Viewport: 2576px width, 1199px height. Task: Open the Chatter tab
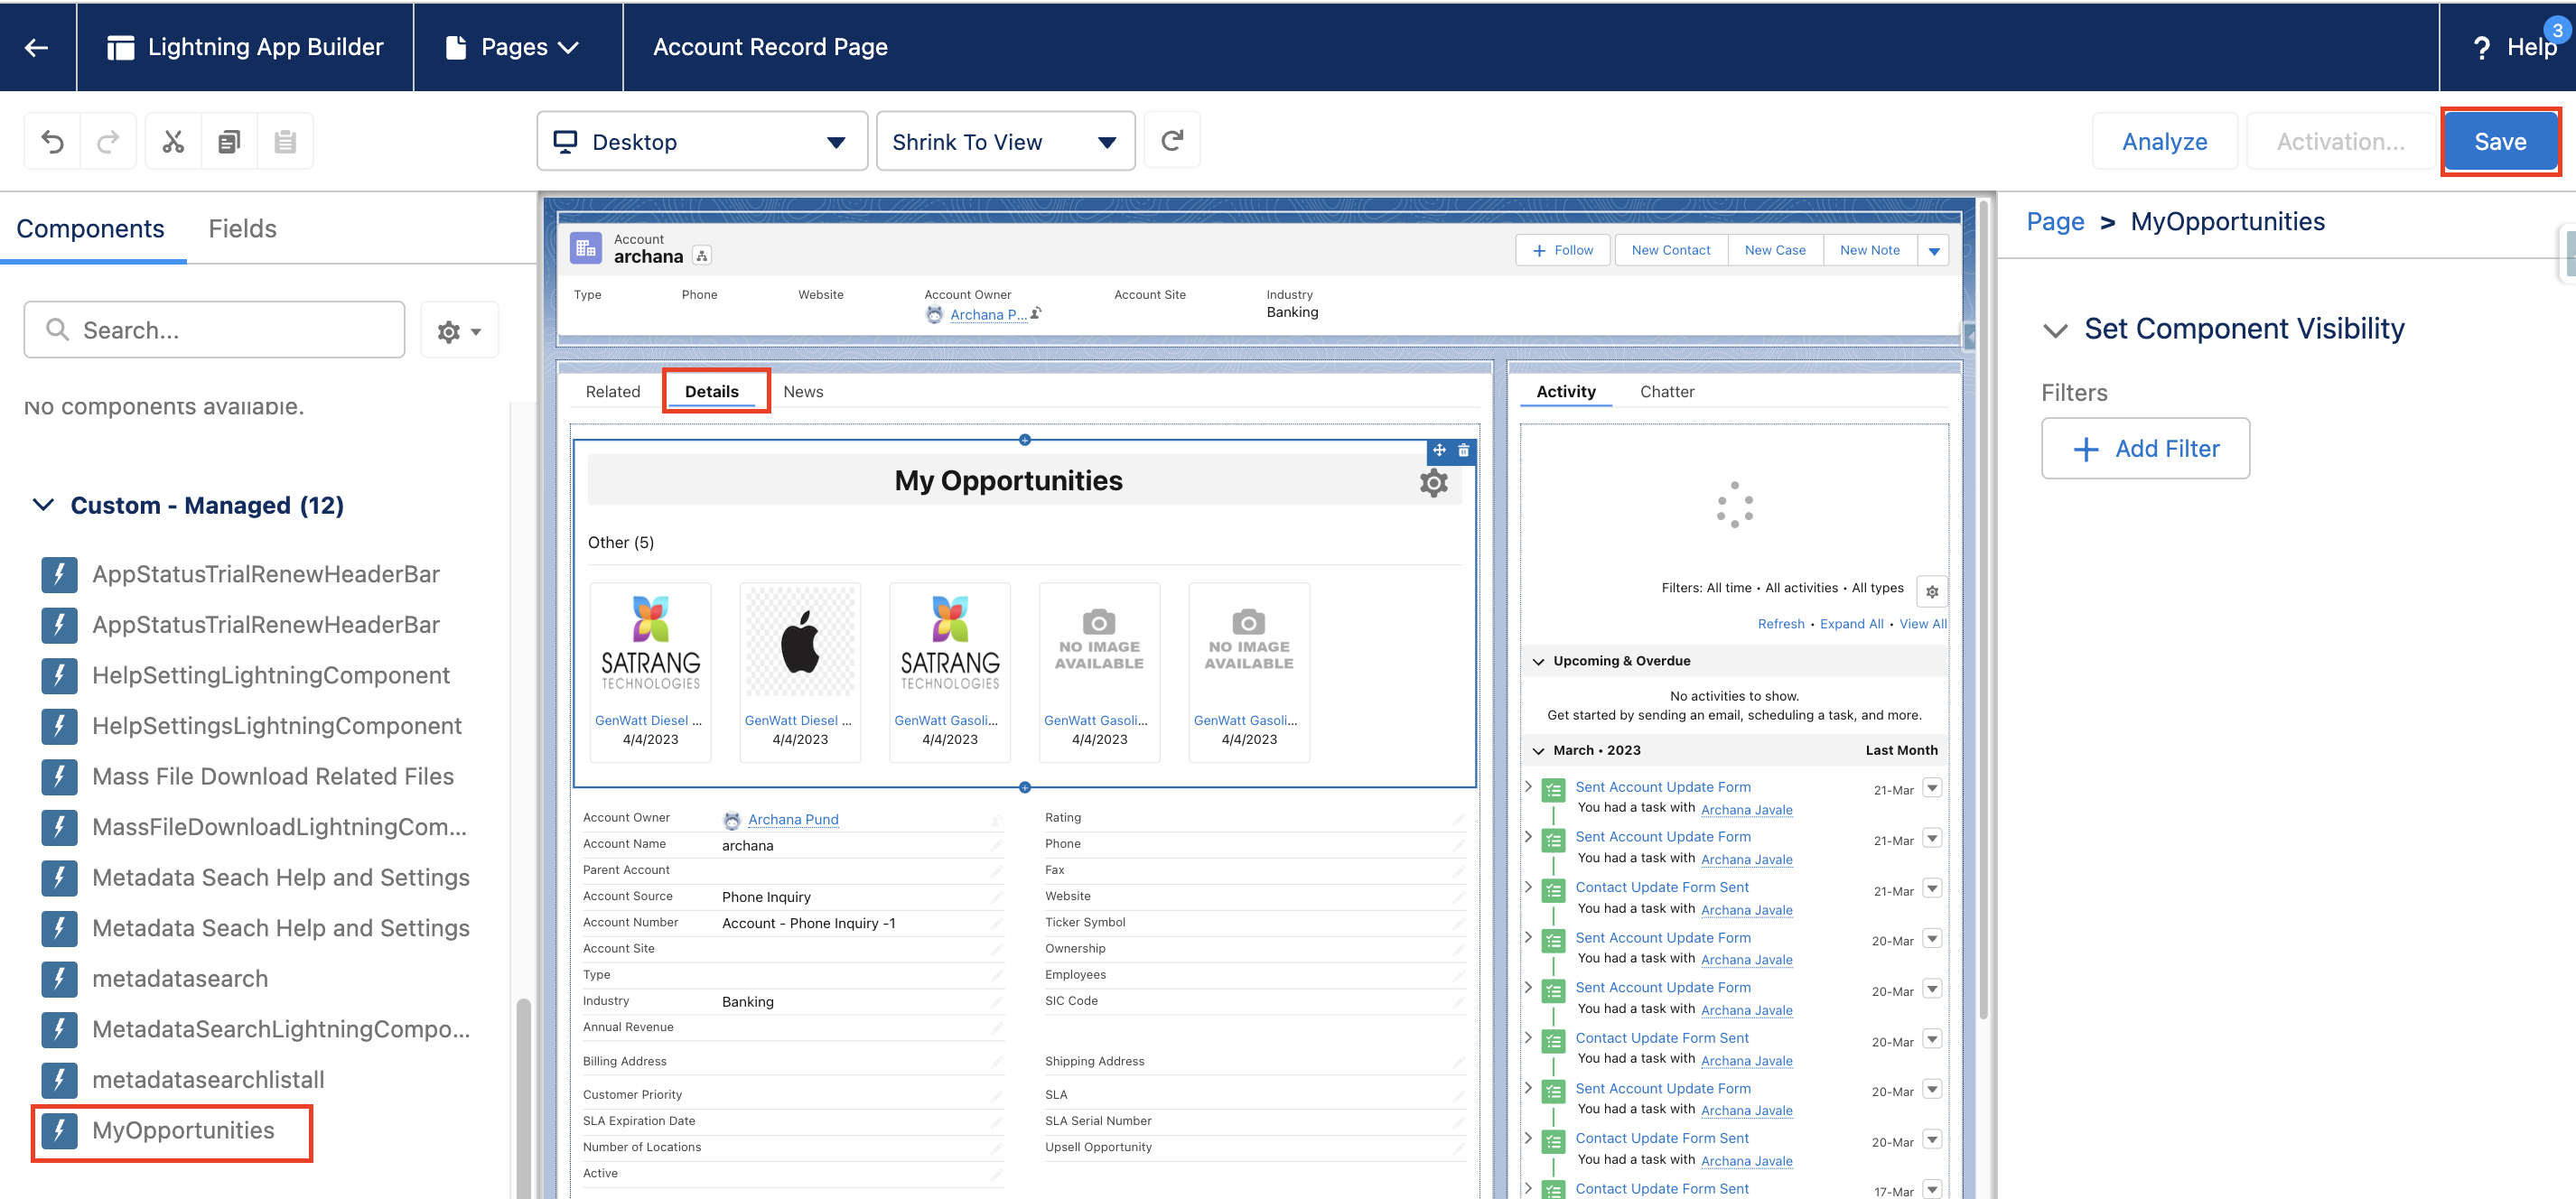click(1666, 392)
